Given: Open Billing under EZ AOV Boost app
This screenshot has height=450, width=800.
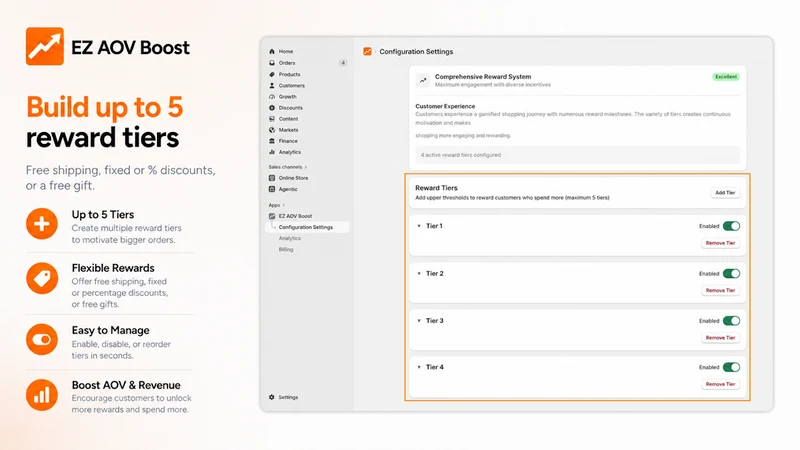Looking at the screenshot, I should 286,249.
